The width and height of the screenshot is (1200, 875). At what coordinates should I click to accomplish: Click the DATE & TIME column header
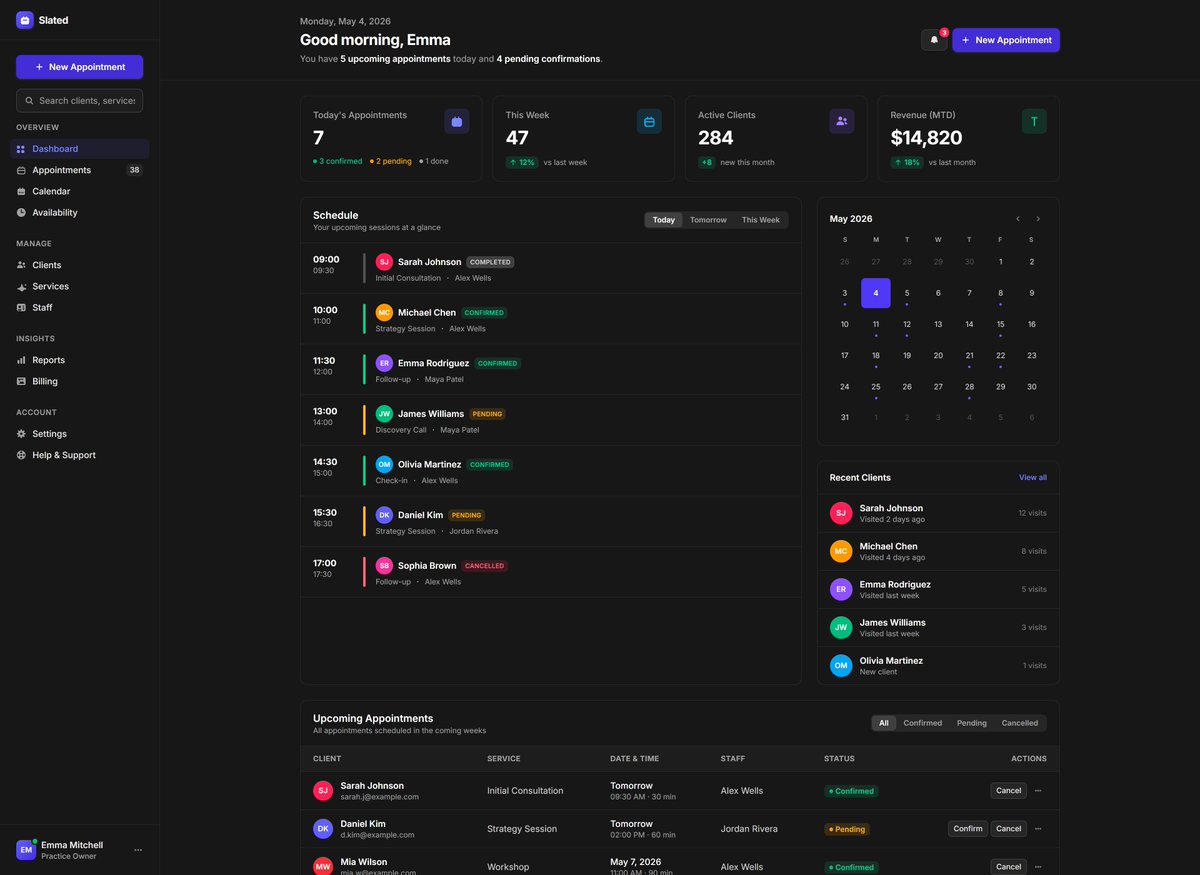635,759
